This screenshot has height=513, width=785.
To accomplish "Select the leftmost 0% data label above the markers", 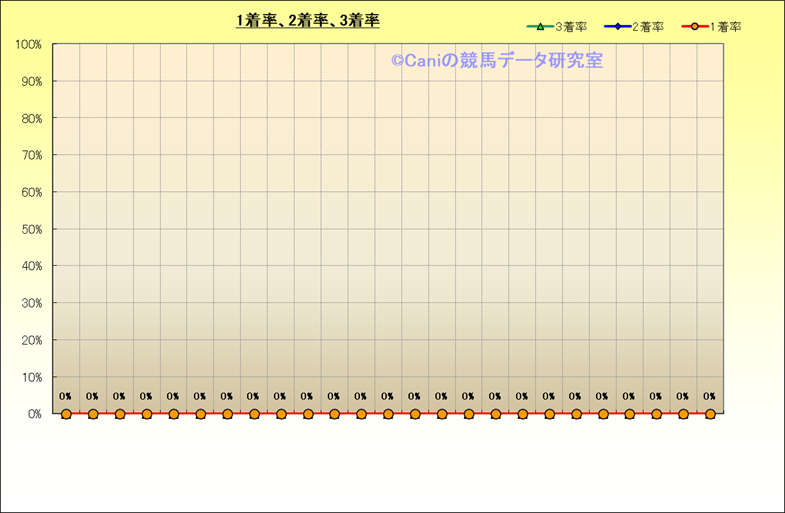I will pos(65,397).
